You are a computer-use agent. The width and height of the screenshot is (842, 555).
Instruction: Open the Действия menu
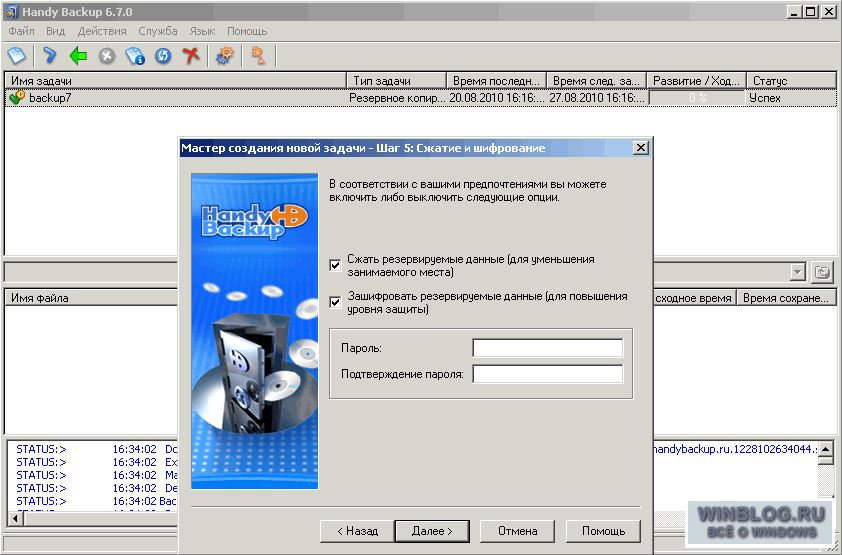(102, 31)
